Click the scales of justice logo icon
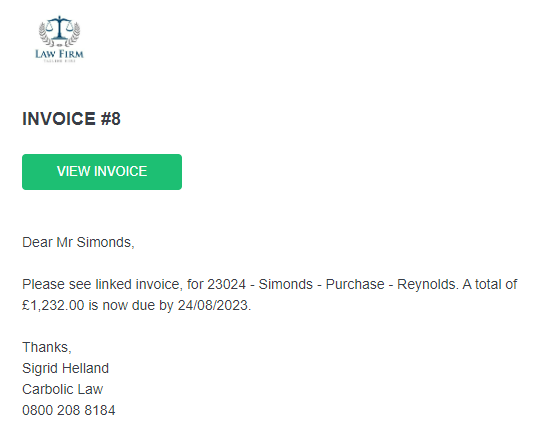Viewport: 542px width, 447px height. tap(59, 27)
